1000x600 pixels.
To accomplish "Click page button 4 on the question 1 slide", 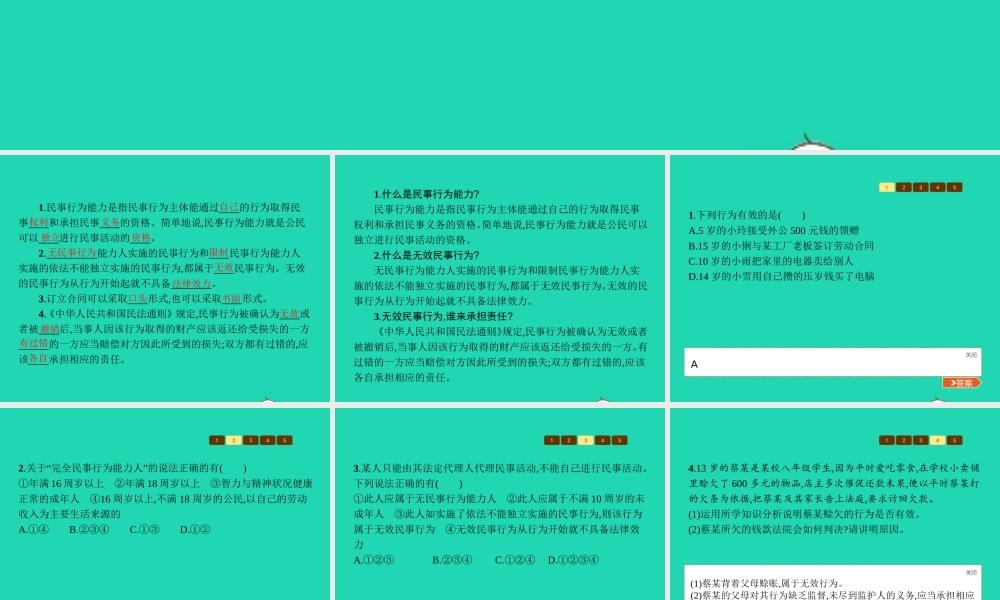I will pos(938,187).
